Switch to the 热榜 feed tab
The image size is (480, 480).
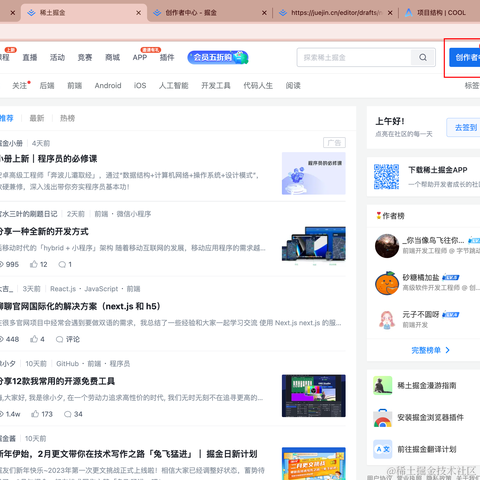(x=67, y=118)
